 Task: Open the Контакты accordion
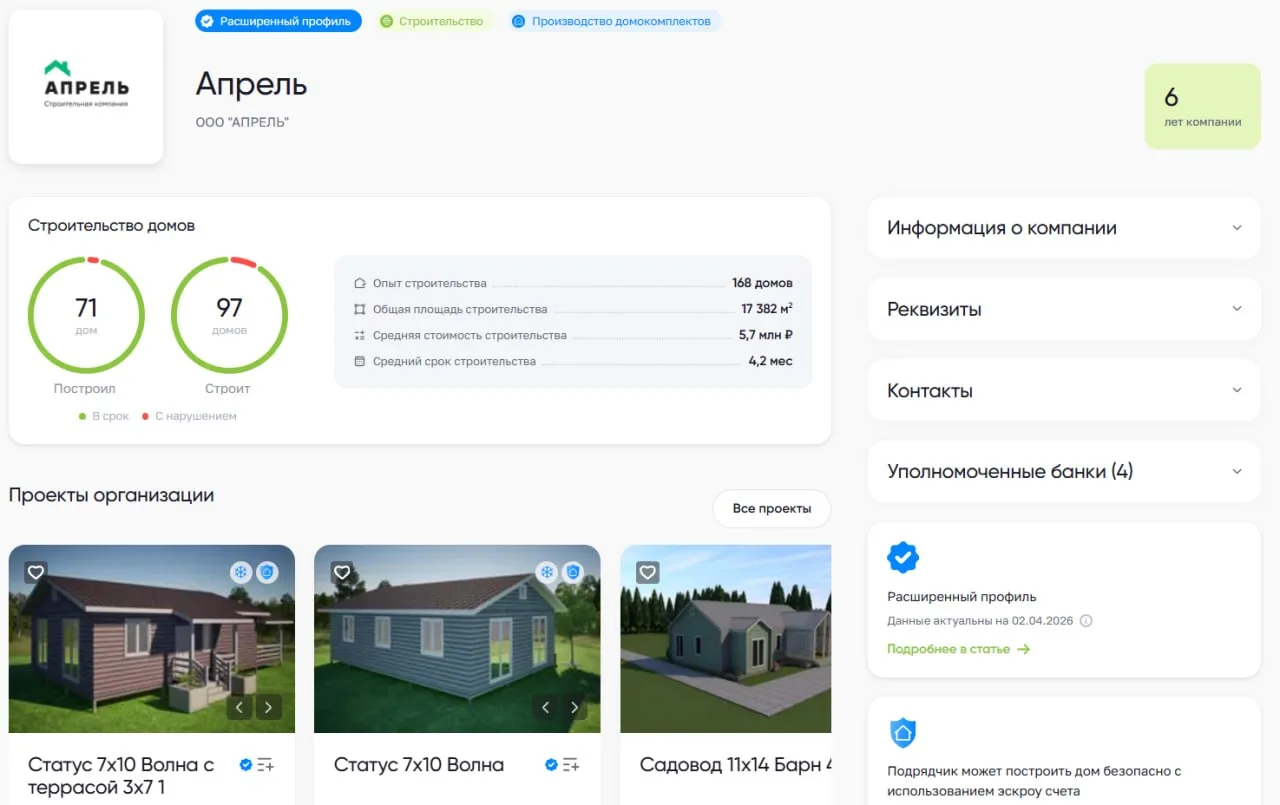[x=1063, y=391]
